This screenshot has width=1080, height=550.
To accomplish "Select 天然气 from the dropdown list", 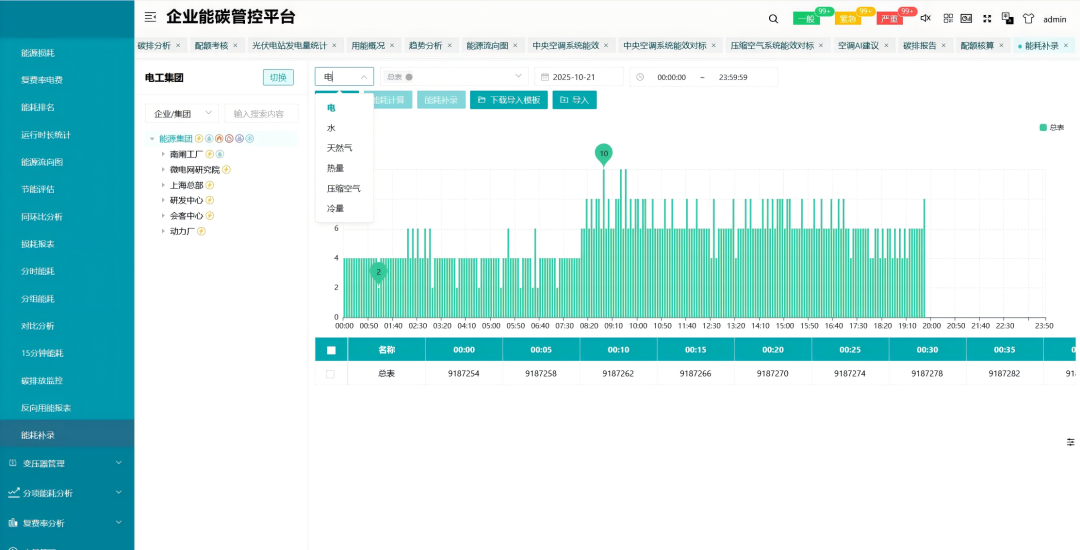I will (x=339, y=148).
